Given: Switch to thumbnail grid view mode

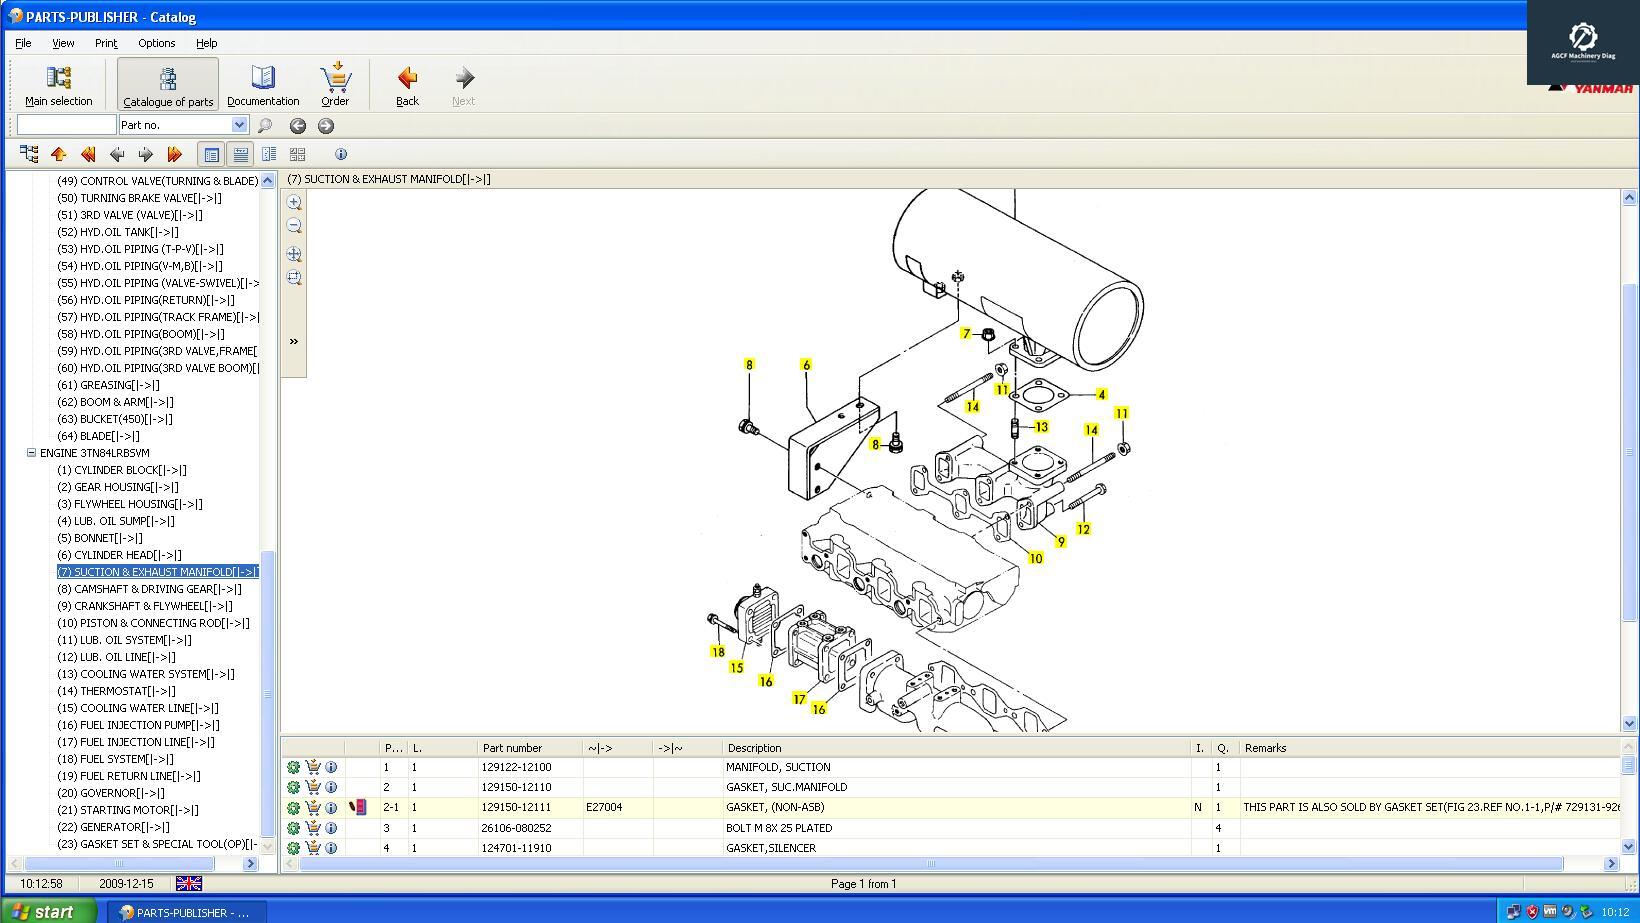Looking at the screenshot, I should click(x=297, y=154).
